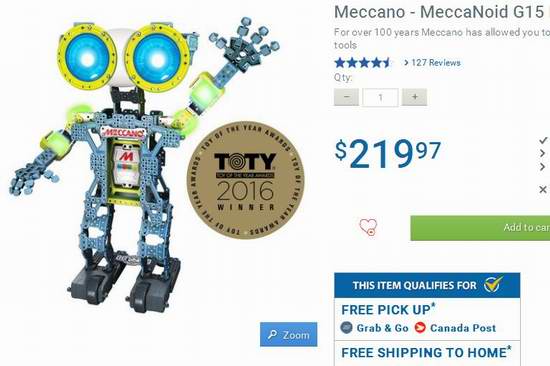Select the FREE PICK UP option heading

point(389,310)
